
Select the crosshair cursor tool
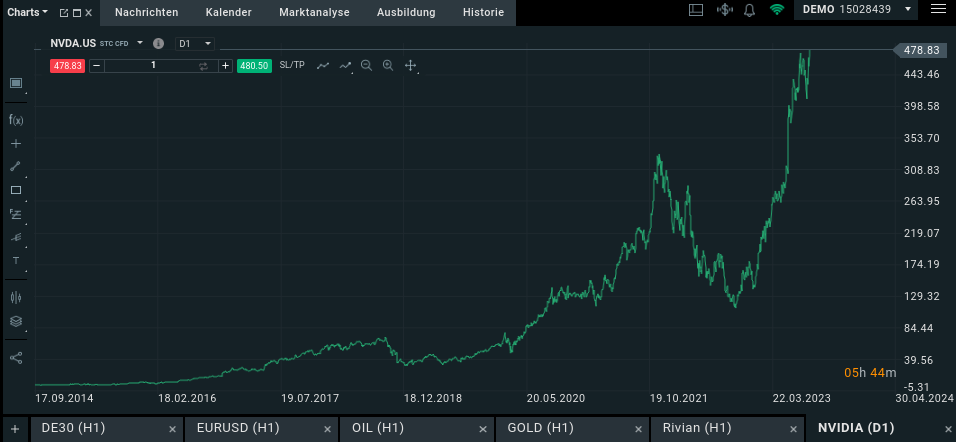click(x=16, y=143)
